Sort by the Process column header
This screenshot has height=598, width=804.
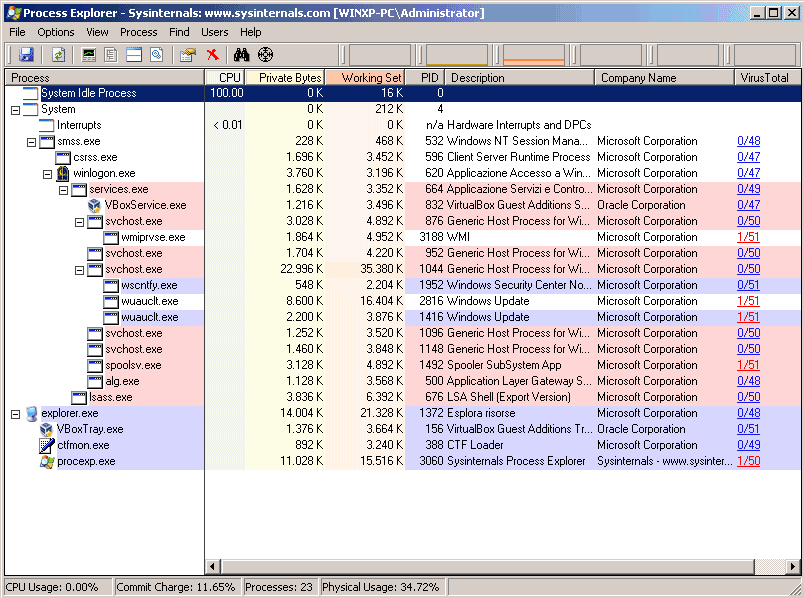pos(105,77)
